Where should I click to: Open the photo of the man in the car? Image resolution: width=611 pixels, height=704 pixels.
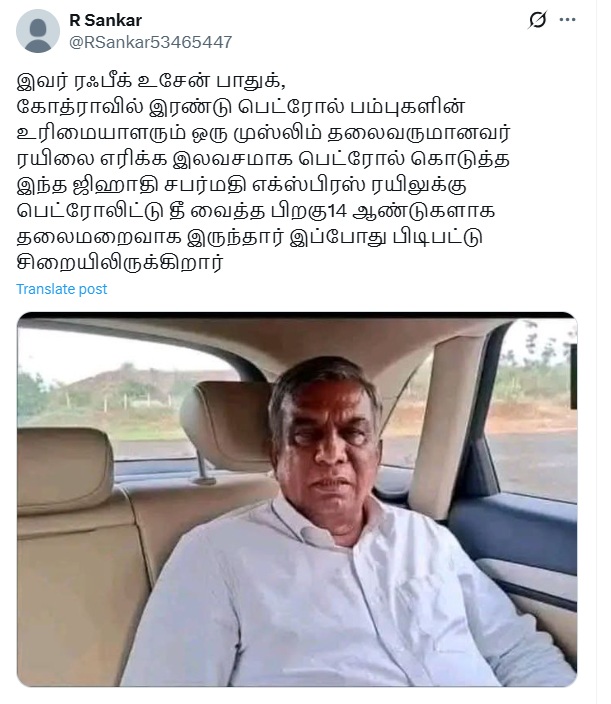[297, 499]
